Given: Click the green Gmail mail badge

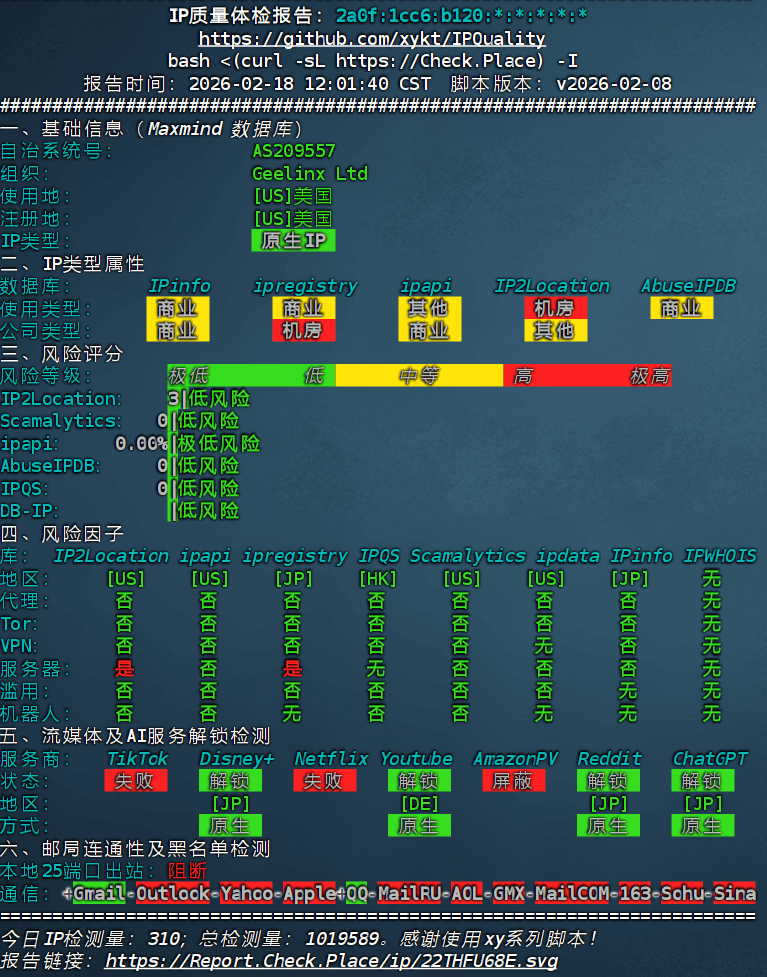Looking at the screenshot, I should pos(99,894).
